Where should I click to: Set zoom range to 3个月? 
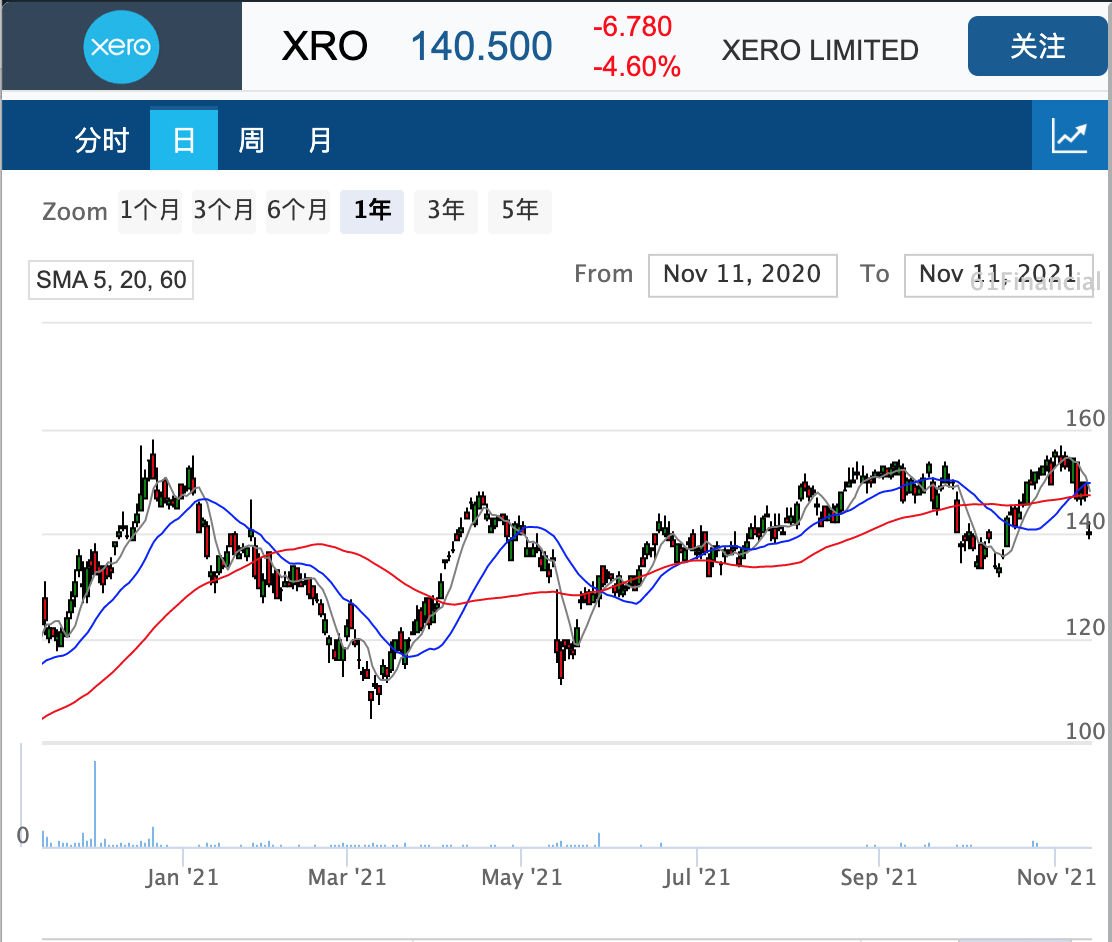(x=223, y=211)
